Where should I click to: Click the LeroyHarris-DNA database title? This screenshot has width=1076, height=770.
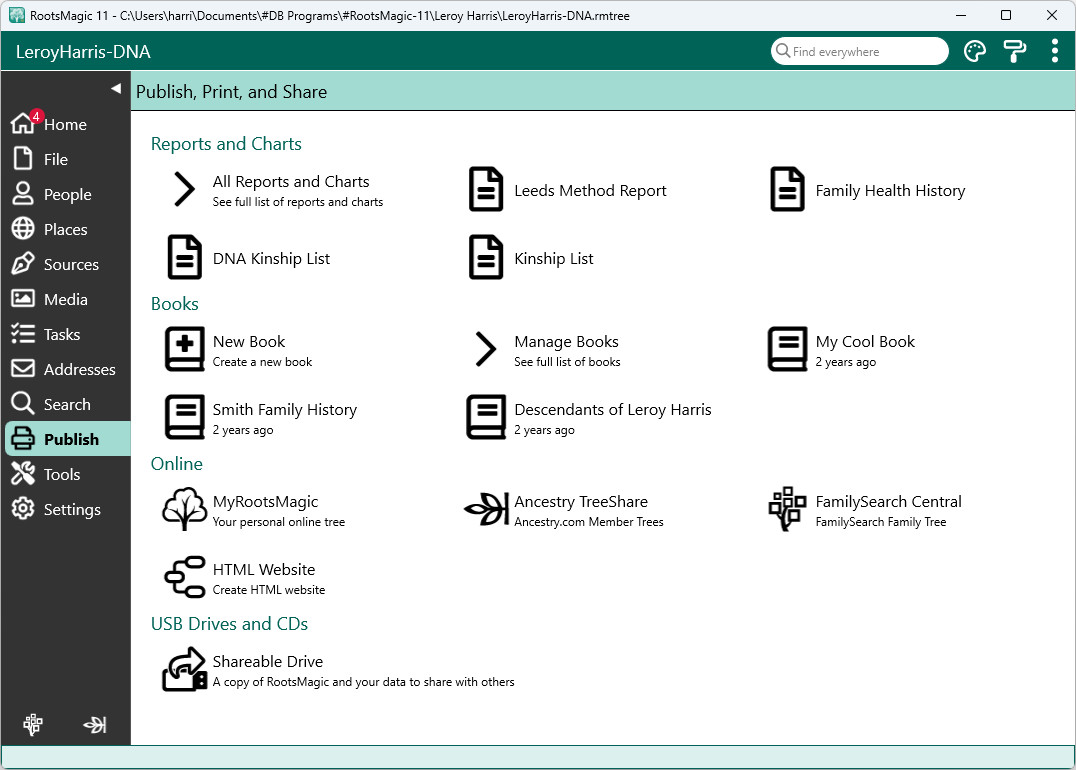coord(83,52)
